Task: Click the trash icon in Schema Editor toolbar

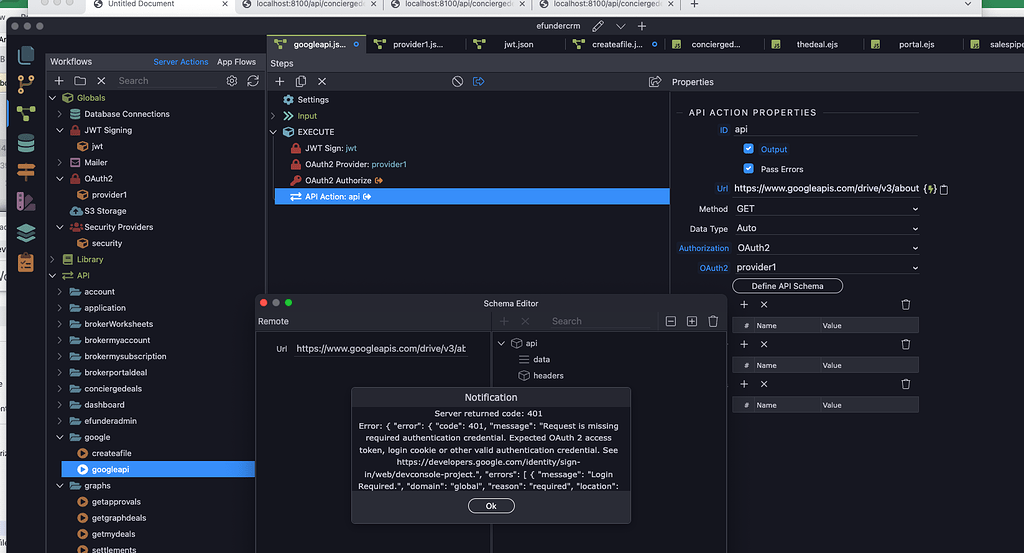Action: (x=713, y=321)
